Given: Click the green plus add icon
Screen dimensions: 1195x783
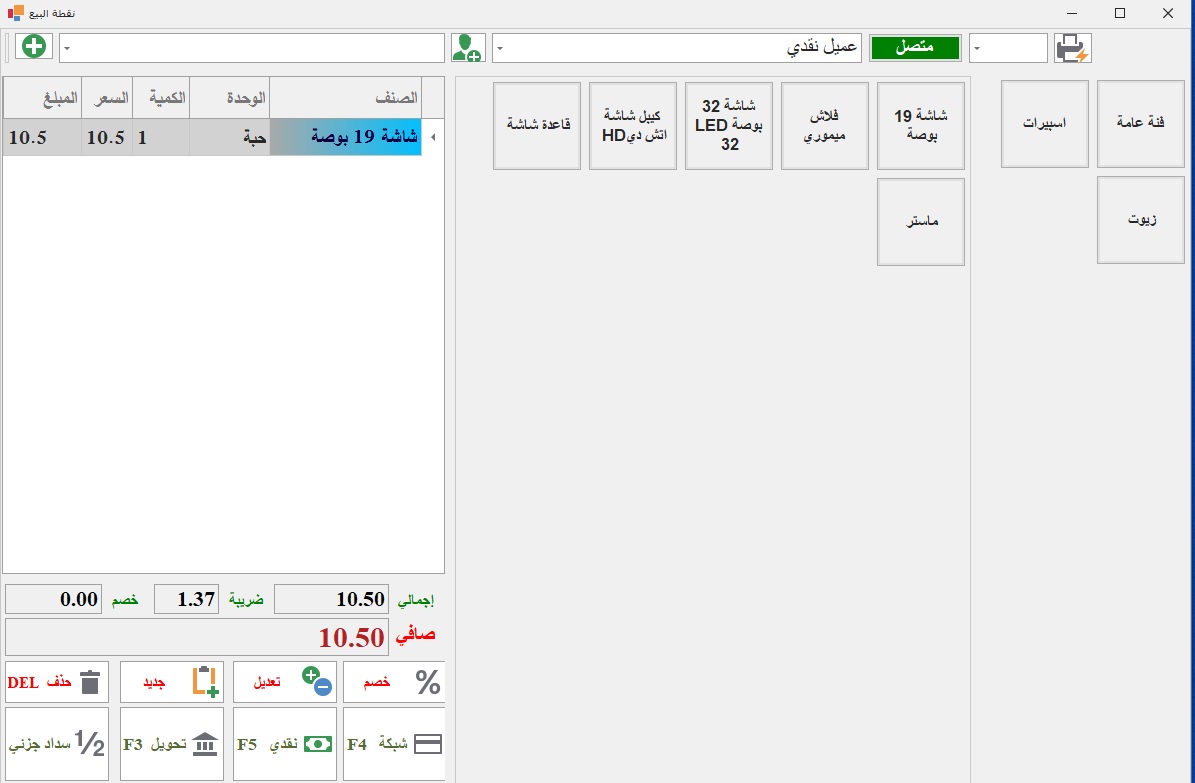Looking at the screenshot, I should pos(34,47).
